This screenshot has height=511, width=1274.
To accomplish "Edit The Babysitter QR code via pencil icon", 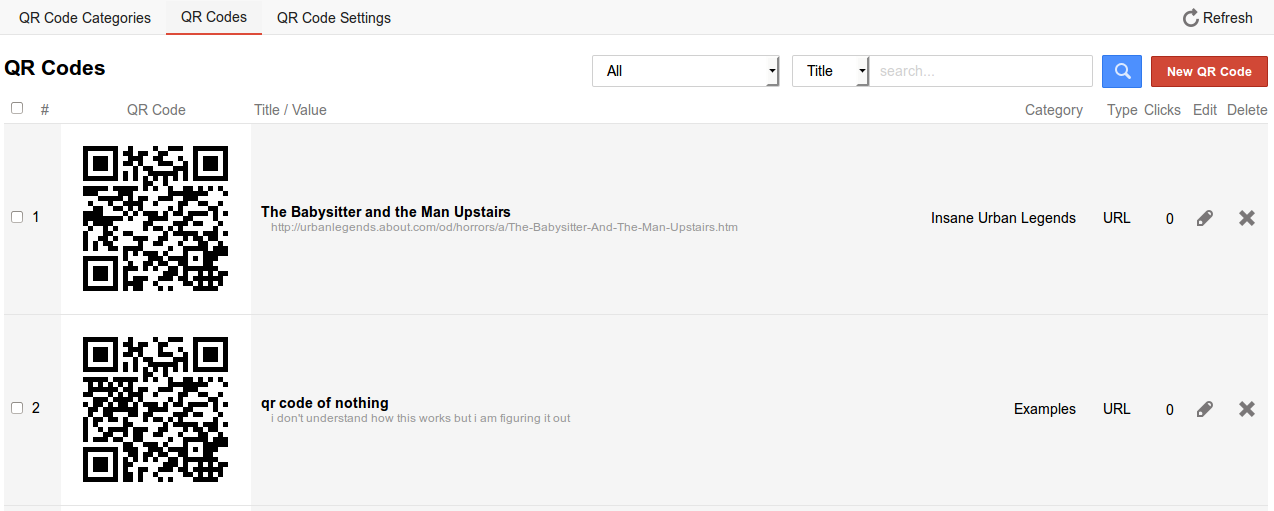I will coord(1205,218).
